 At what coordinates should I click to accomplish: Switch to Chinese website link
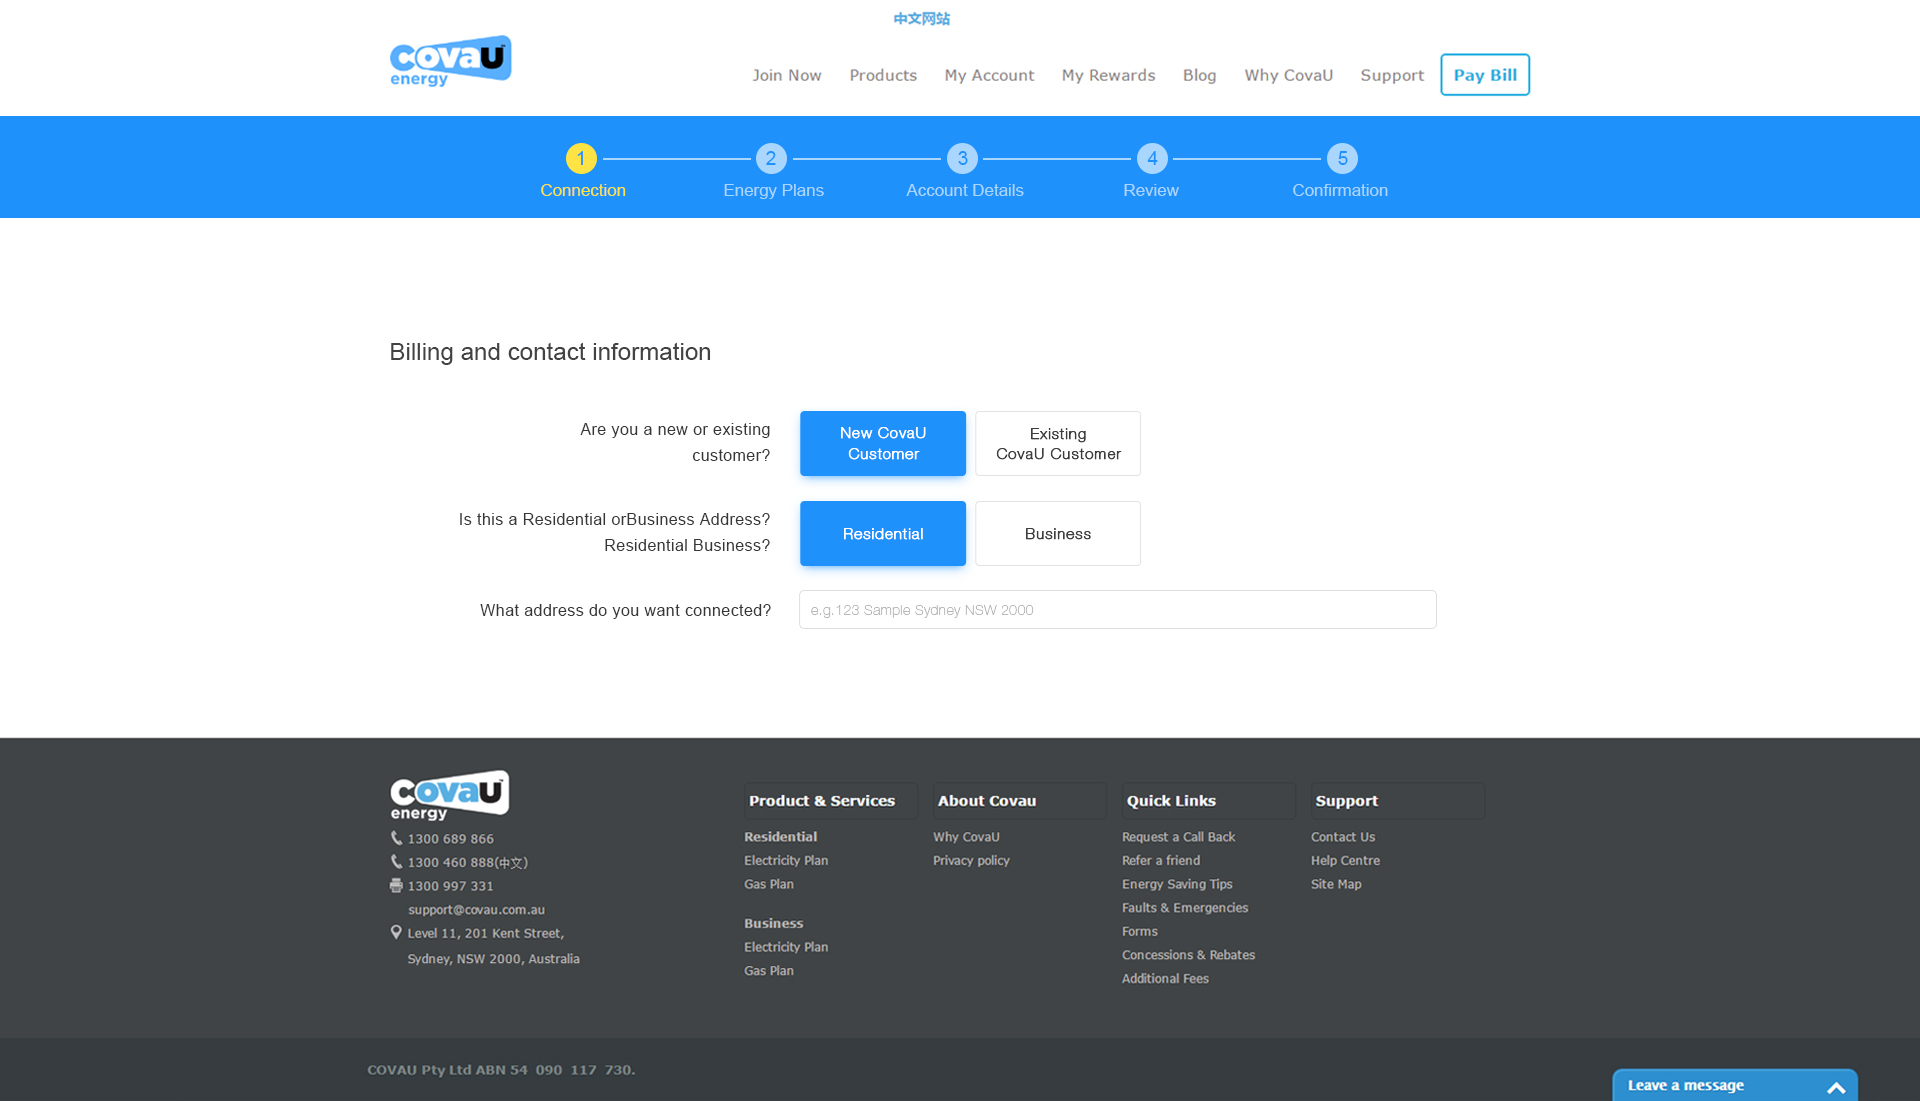pyautogui.click(x=921, y=19)
